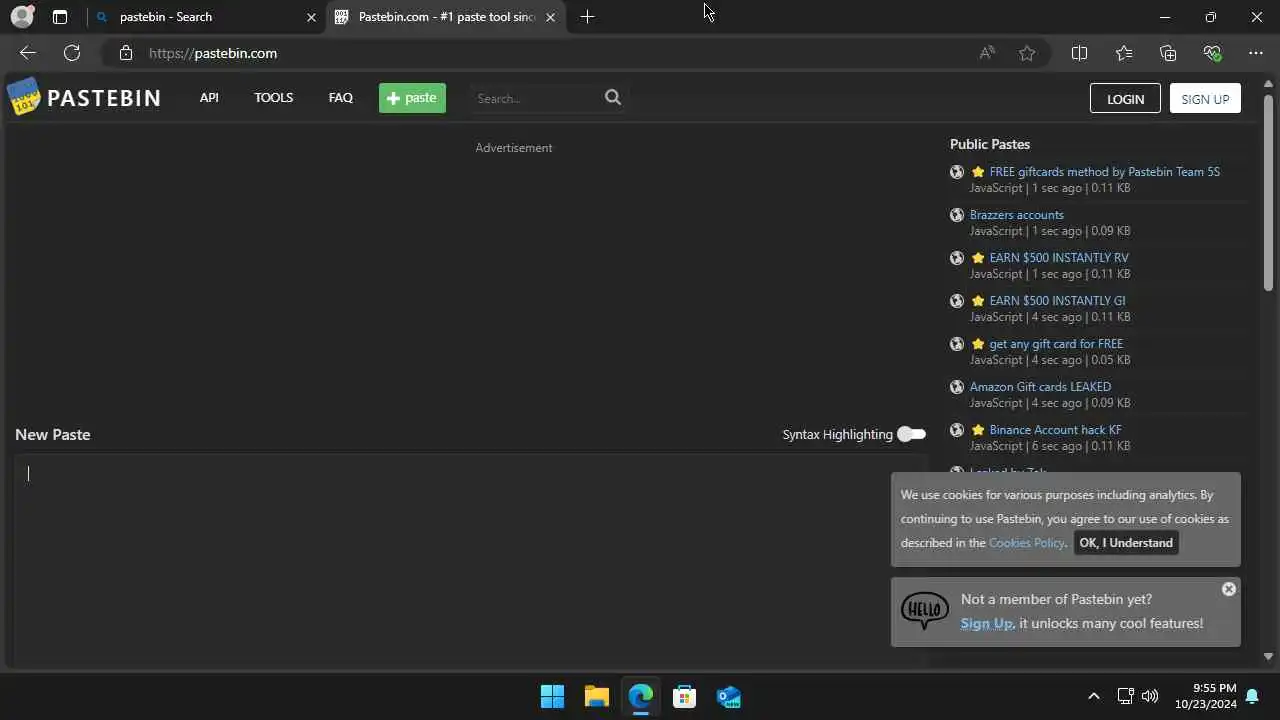Open split screen icon in toolbar

click(1079, 53)
